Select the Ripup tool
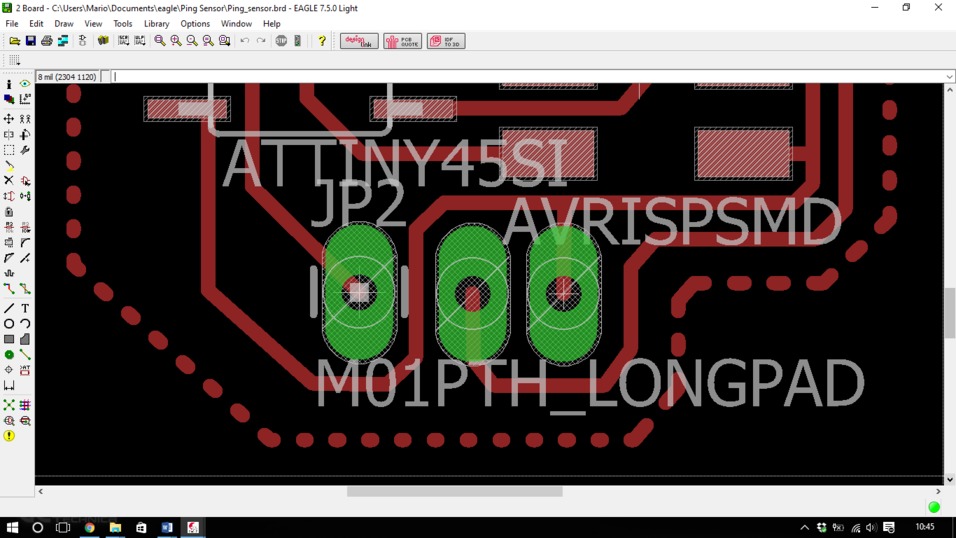Viewport: 956px width, 538px height. pos(25,289)
